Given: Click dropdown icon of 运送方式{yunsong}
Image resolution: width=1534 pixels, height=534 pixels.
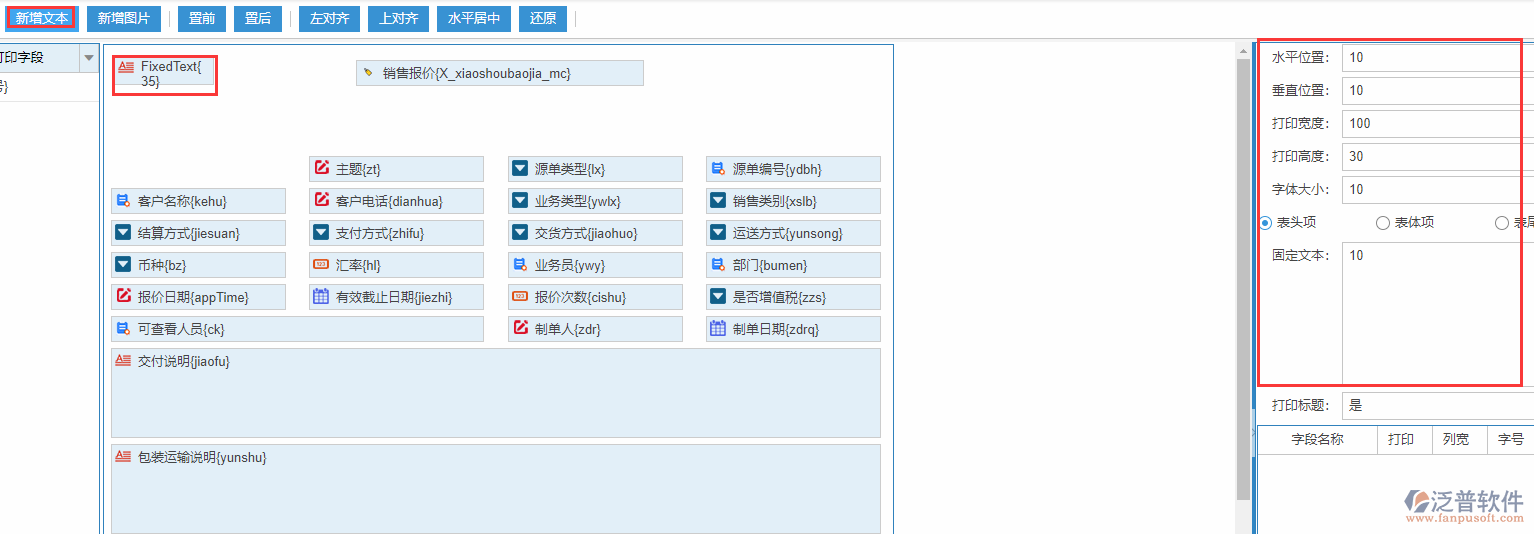Looking at the screenshot, I should click(718, 232).
